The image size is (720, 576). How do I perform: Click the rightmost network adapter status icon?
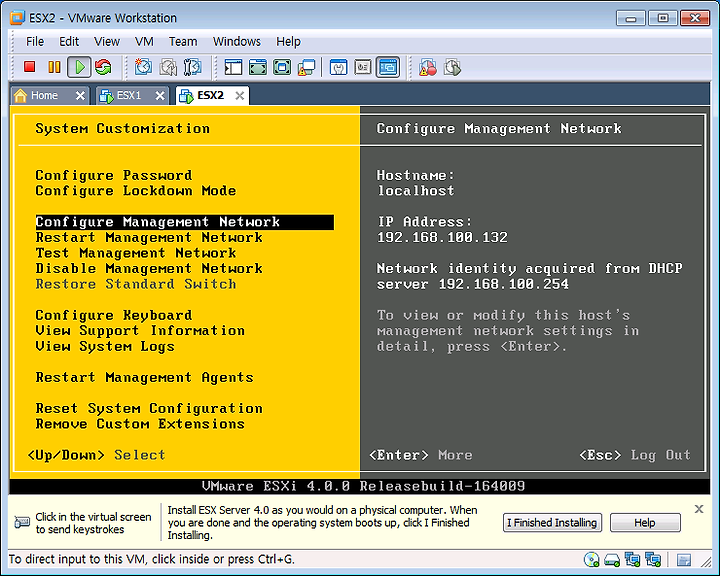652,559
